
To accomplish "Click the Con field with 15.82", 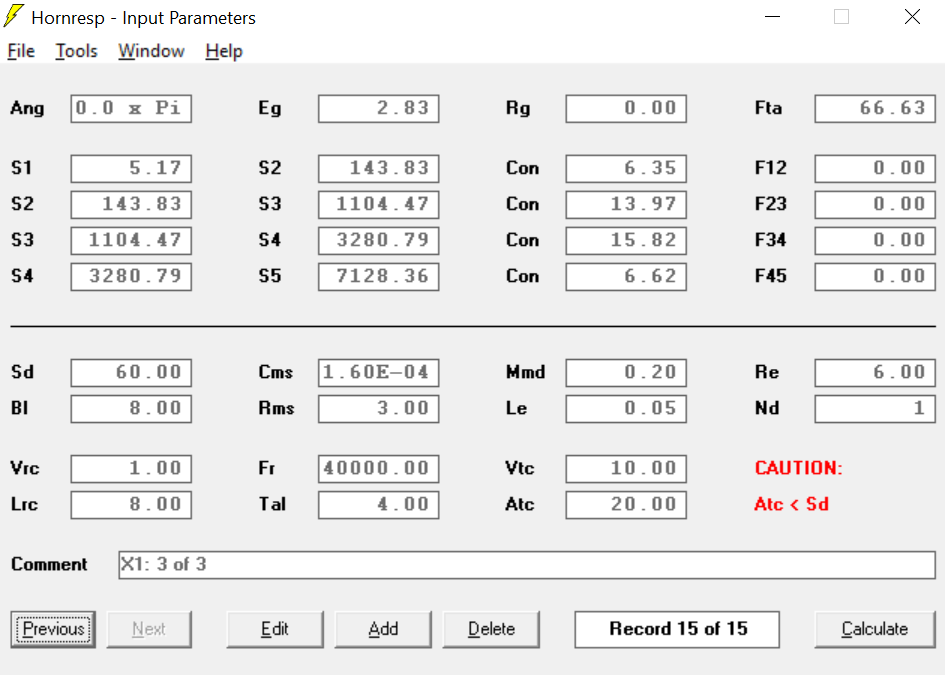I will (626, 240).
